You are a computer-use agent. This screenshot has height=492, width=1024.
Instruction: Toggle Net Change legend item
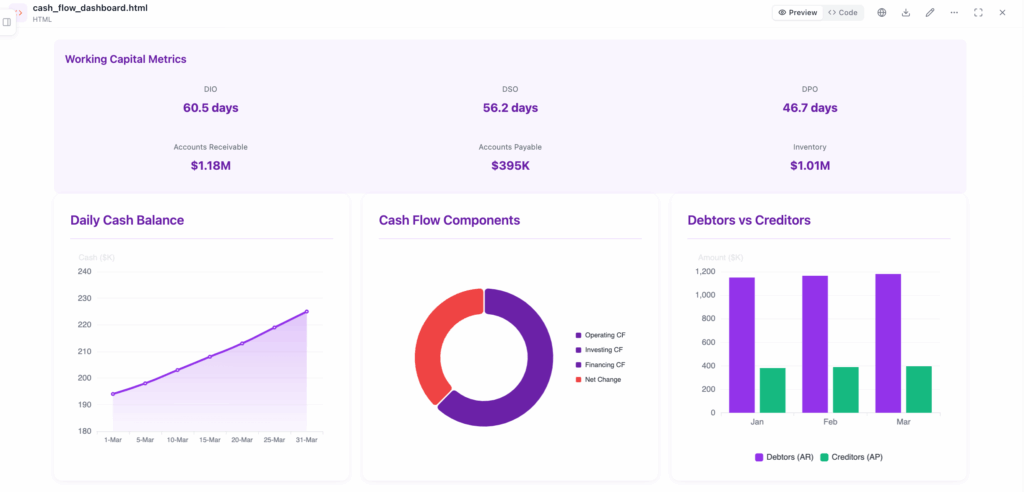598,380
